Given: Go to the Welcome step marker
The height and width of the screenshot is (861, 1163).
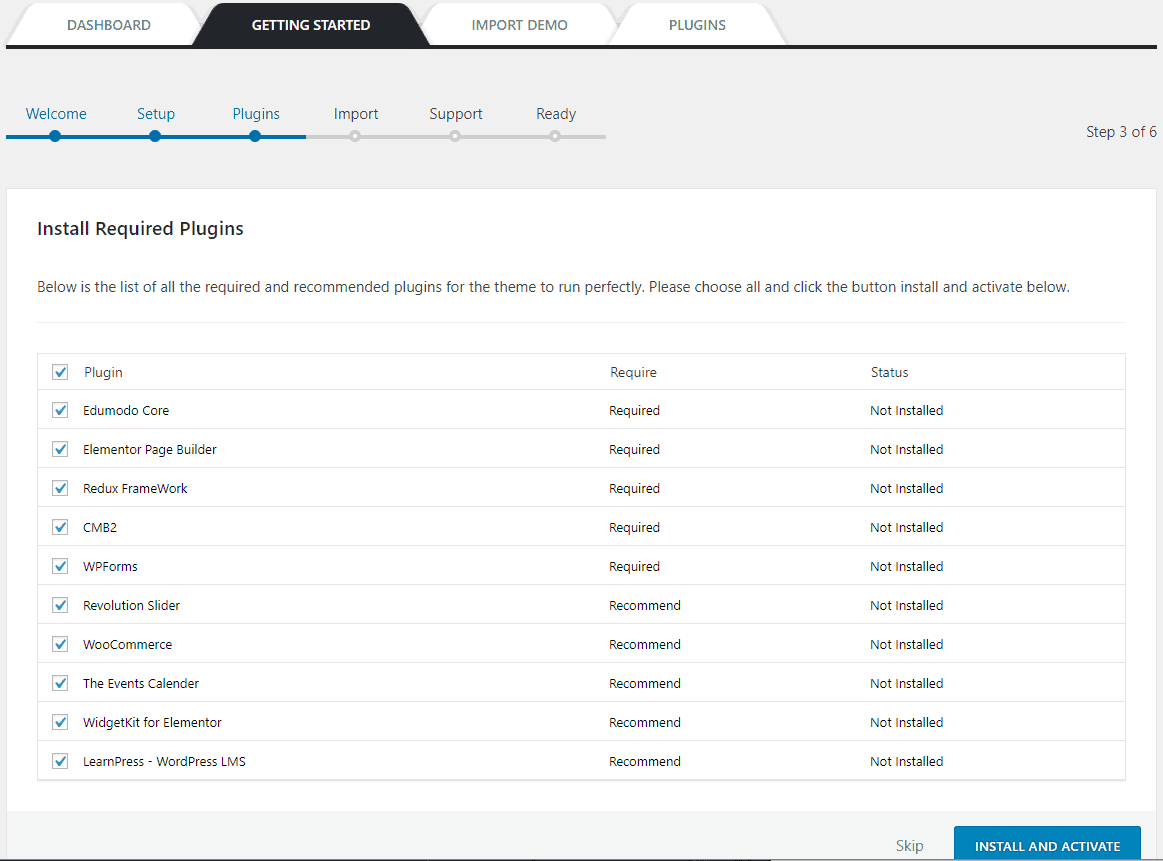Looking at the screenshot, I should [x=55, y=136].
